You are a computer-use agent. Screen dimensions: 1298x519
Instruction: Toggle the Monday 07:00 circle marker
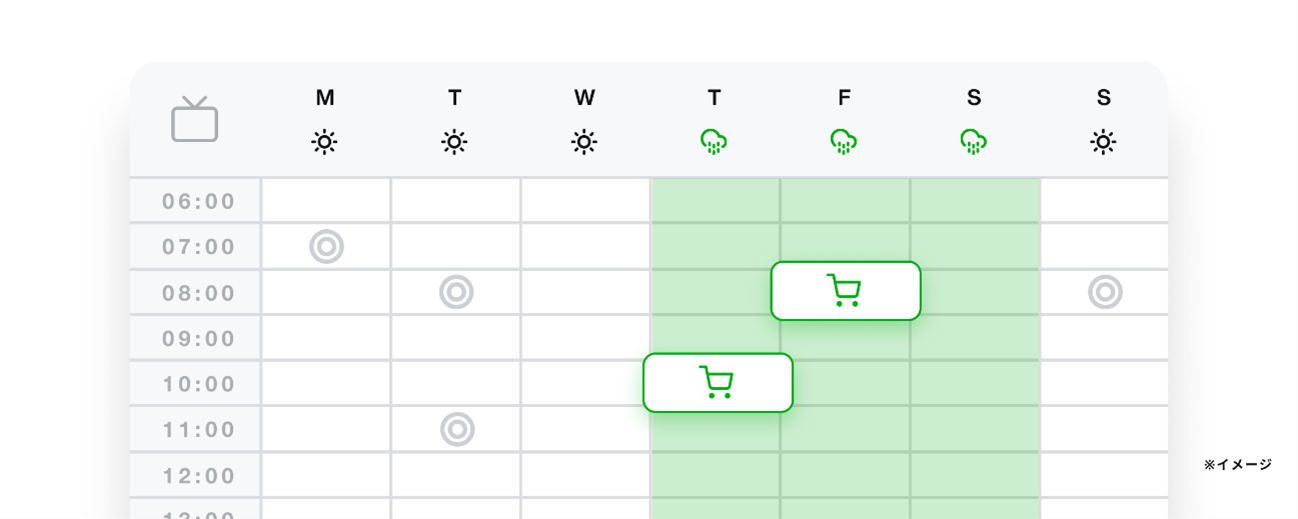[326, 246]
